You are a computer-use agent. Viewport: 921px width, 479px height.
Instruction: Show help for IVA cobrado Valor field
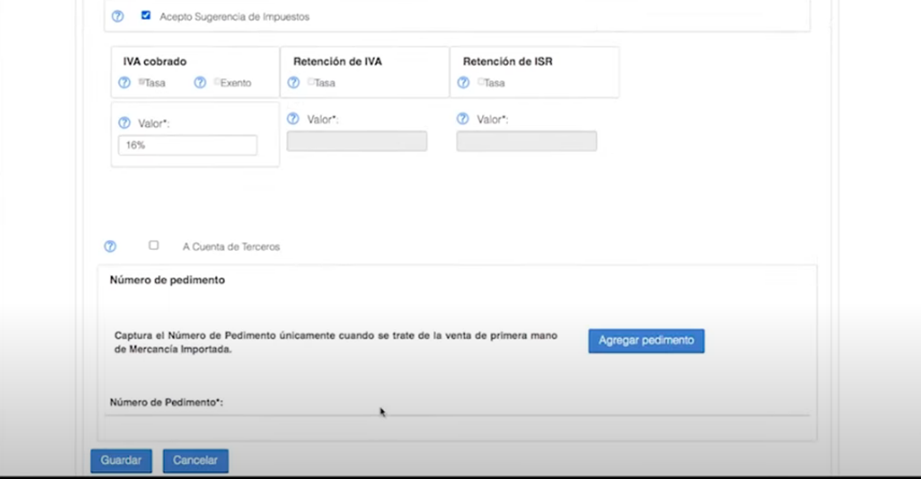point(124,123)
